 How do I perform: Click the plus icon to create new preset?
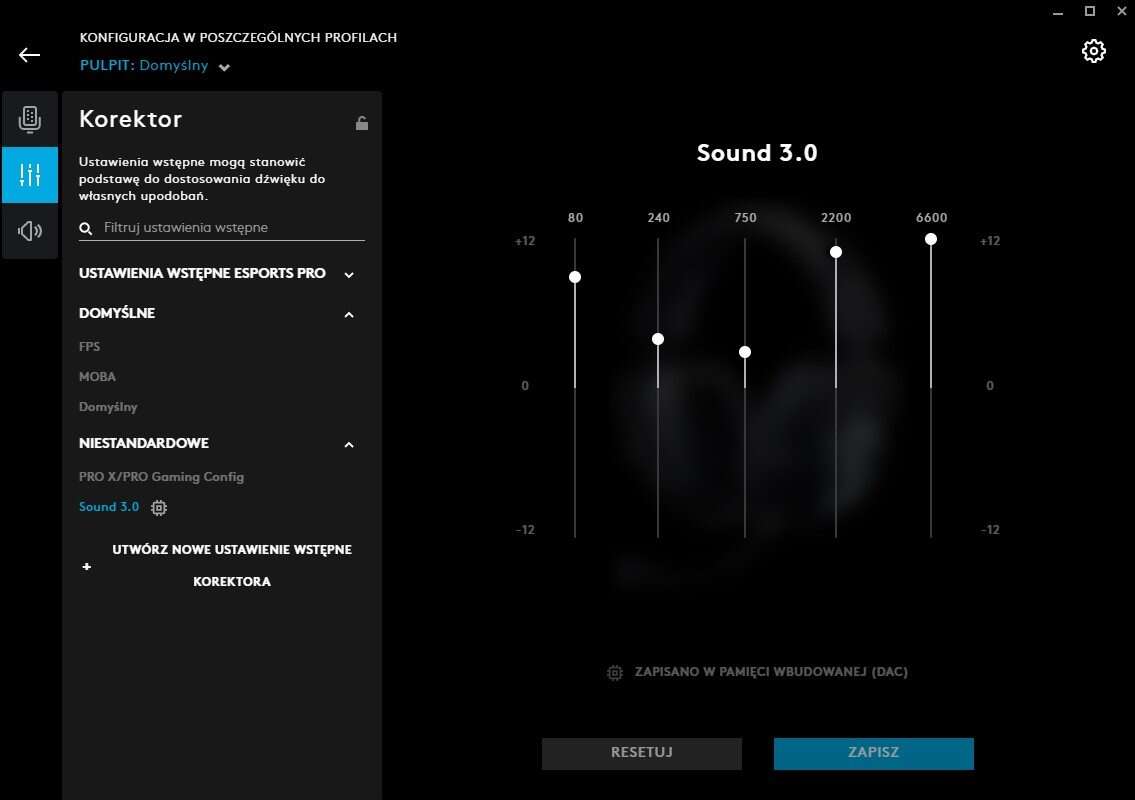coord(87,567)
